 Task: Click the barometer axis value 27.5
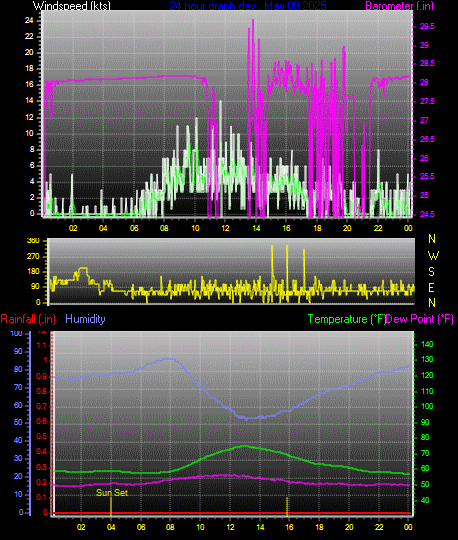[x=427, y=101]
